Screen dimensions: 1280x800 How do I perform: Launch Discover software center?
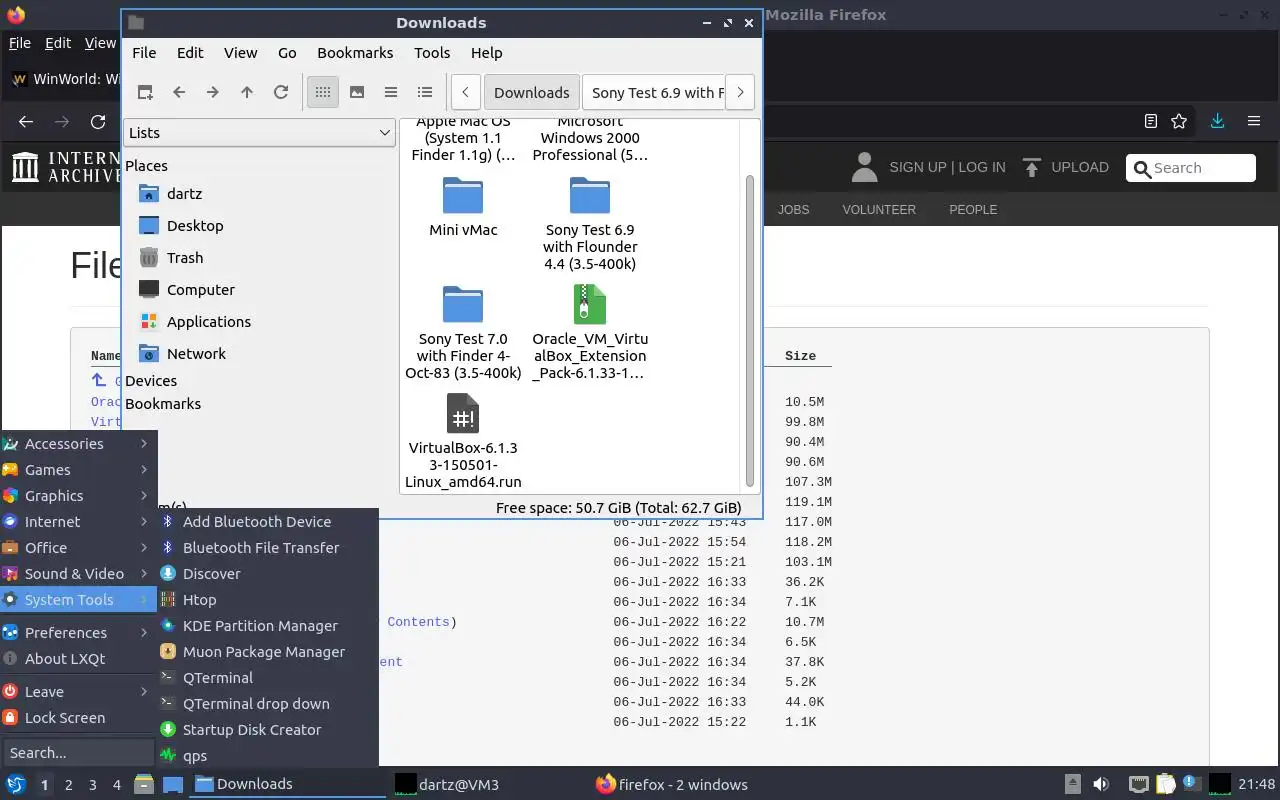[x=267, y=573]
